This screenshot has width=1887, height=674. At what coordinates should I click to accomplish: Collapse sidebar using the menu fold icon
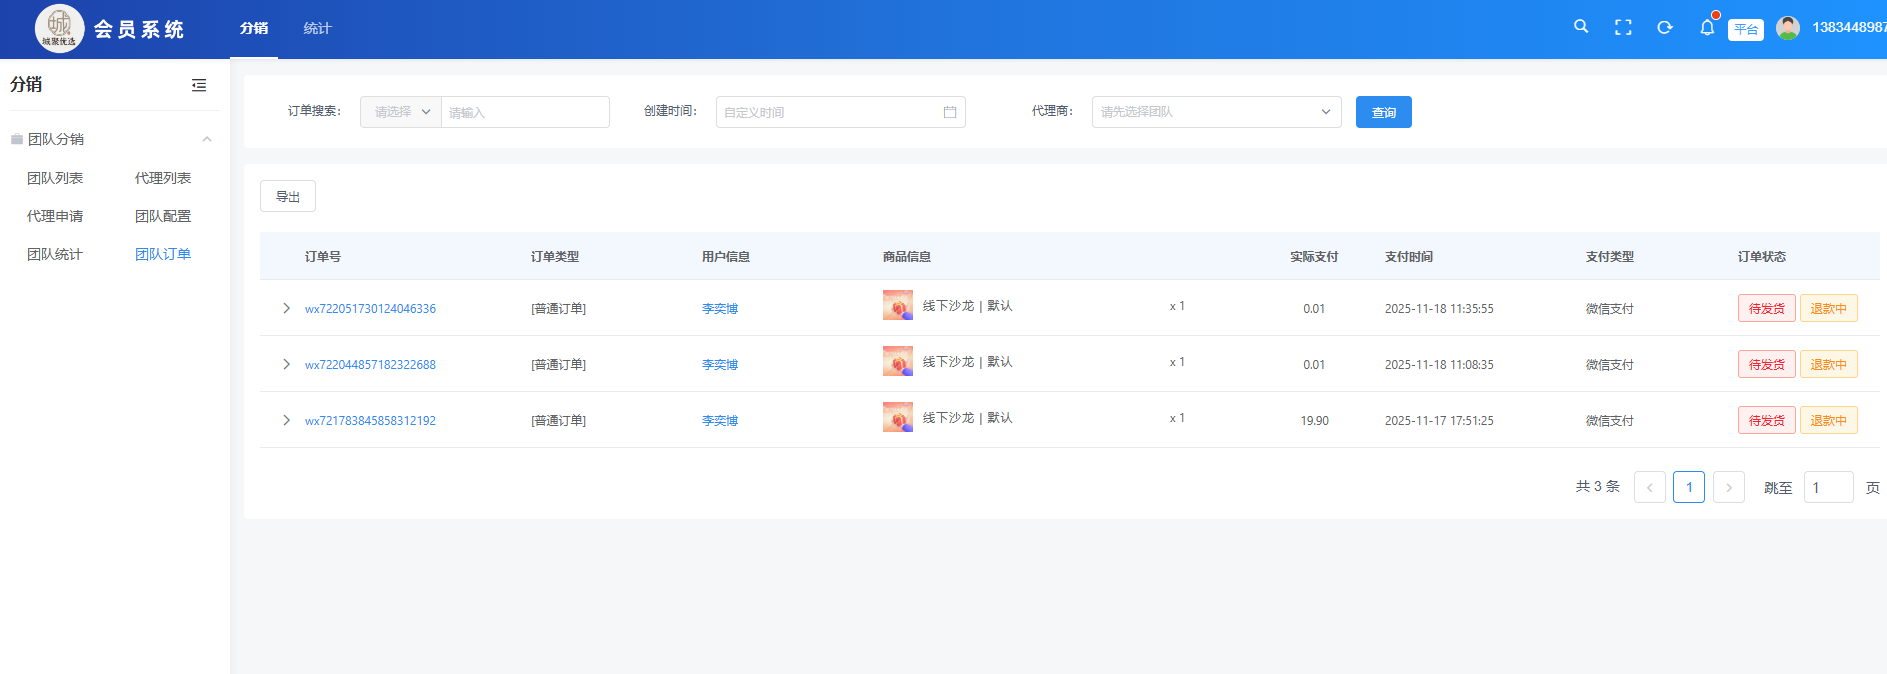point(199,85)
